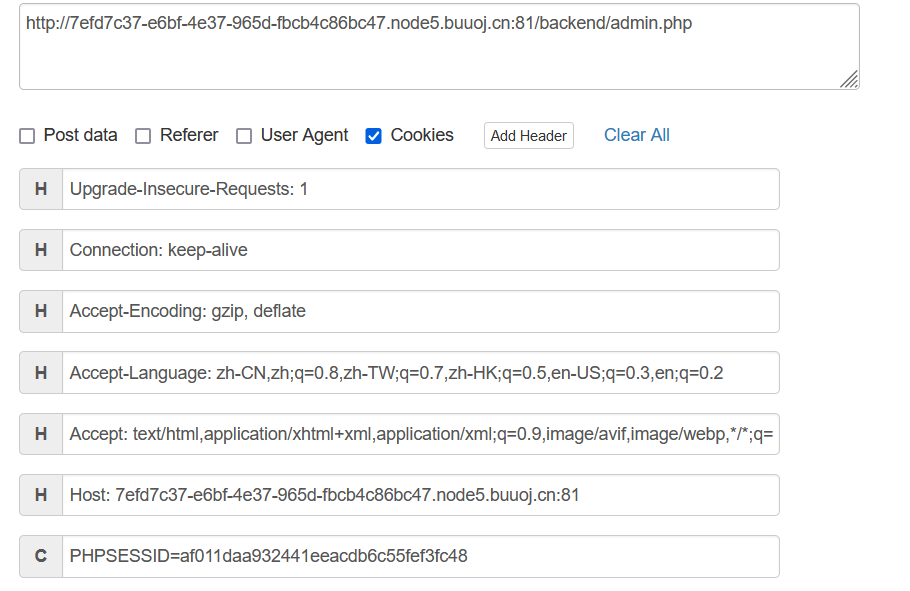Edit the Accept-Language header value
Screen dimensions: 910x591
[x=420, y=373]
